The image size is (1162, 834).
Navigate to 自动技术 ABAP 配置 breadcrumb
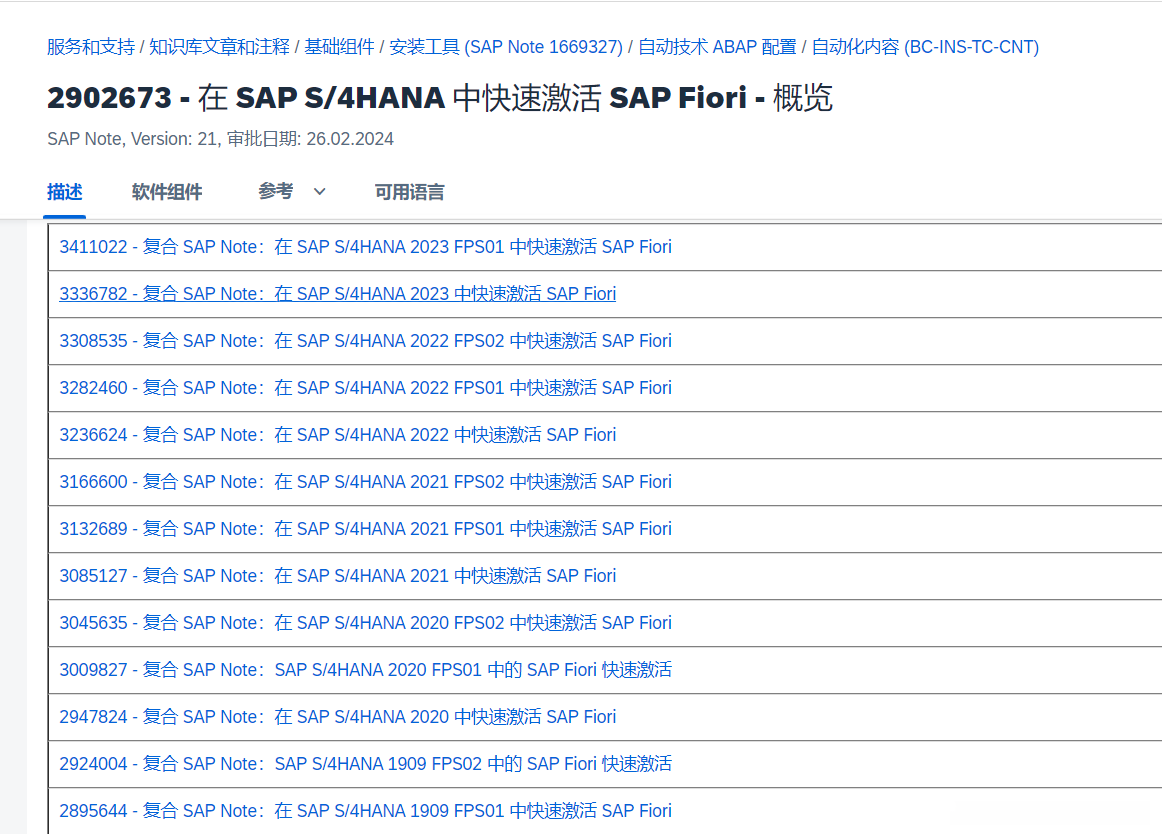717,47
